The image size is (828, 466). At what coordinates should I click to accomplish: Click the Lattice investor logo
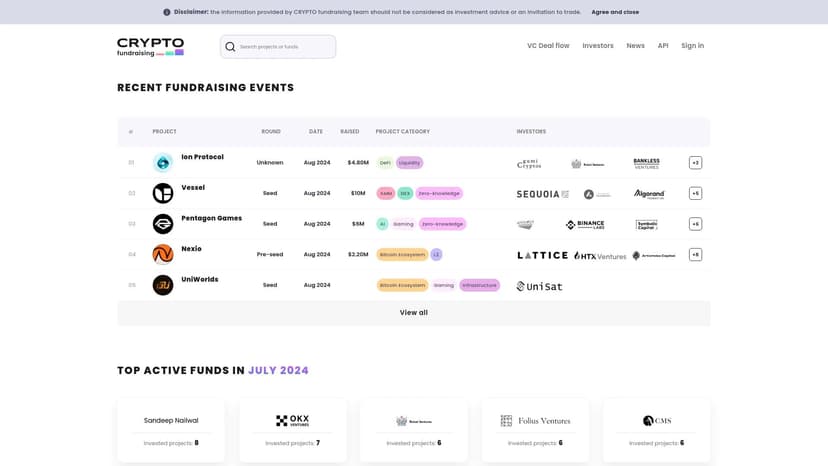point(542,255)
